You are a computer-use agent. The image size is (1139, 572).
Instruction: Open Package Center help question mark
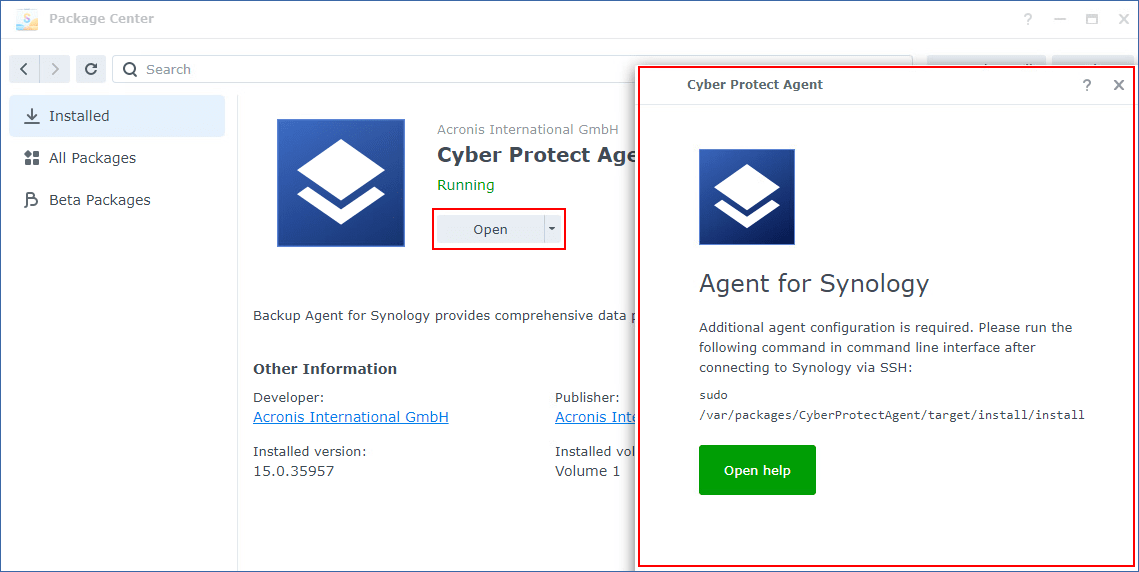point(1028,19)
